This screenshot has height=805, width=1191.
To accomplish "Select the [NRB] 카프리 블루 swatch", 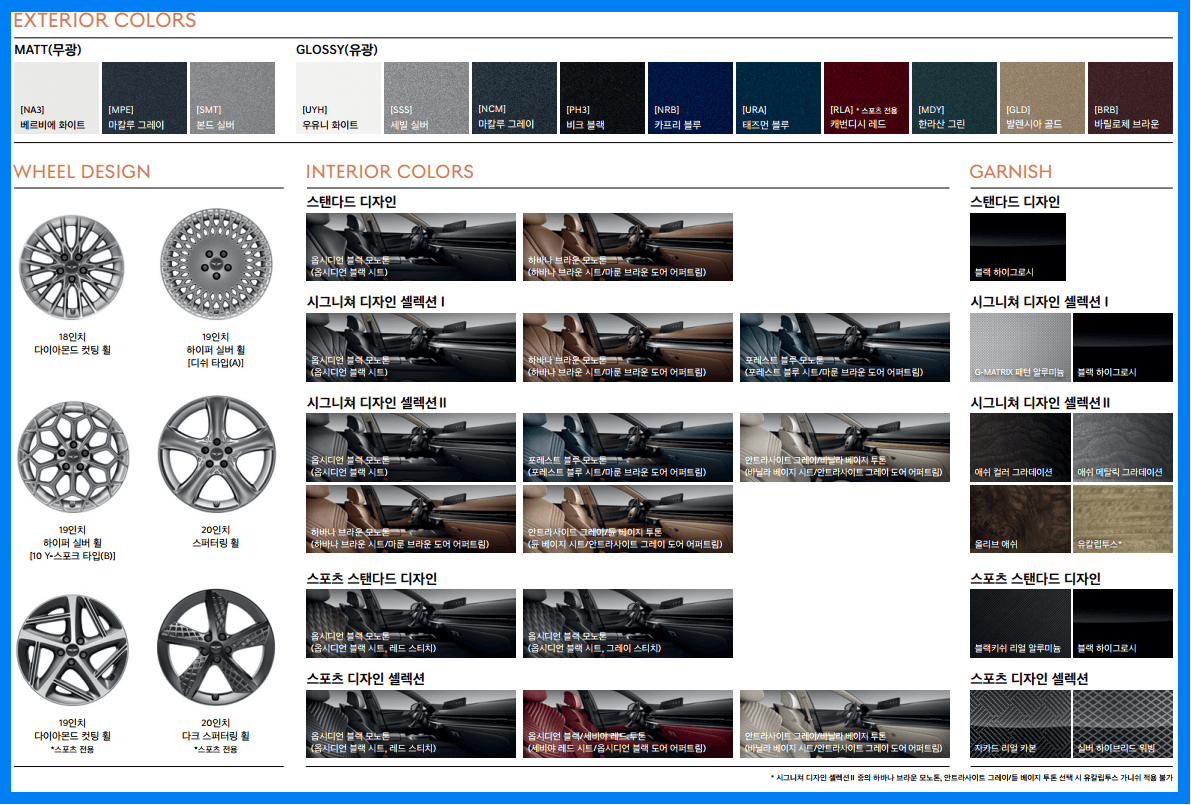I will point(690,98).
